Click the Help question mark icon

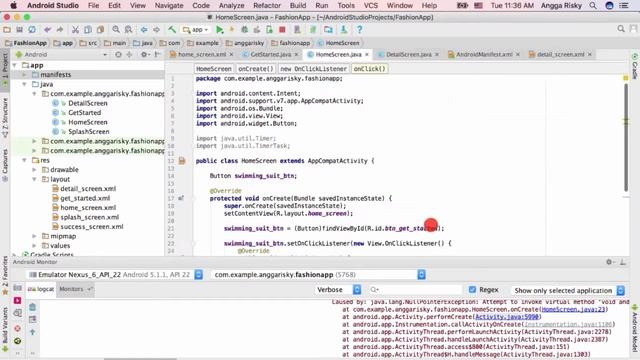pos(359,29)
